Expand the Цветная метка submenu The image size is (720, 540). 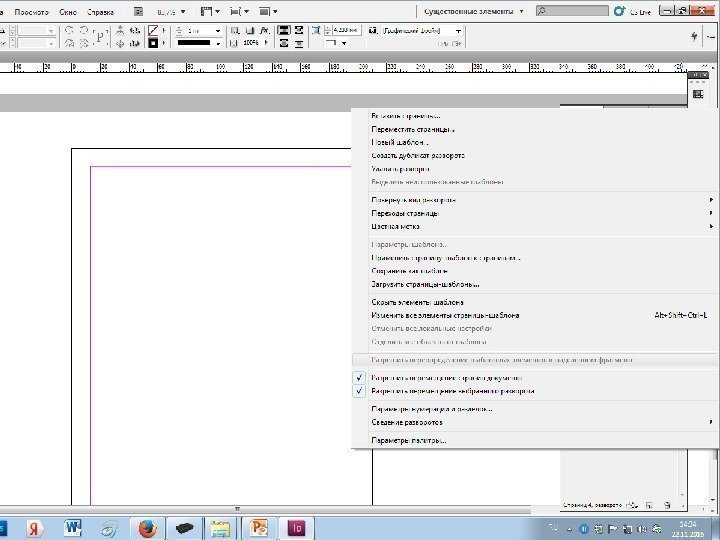(x=534, y=226)
